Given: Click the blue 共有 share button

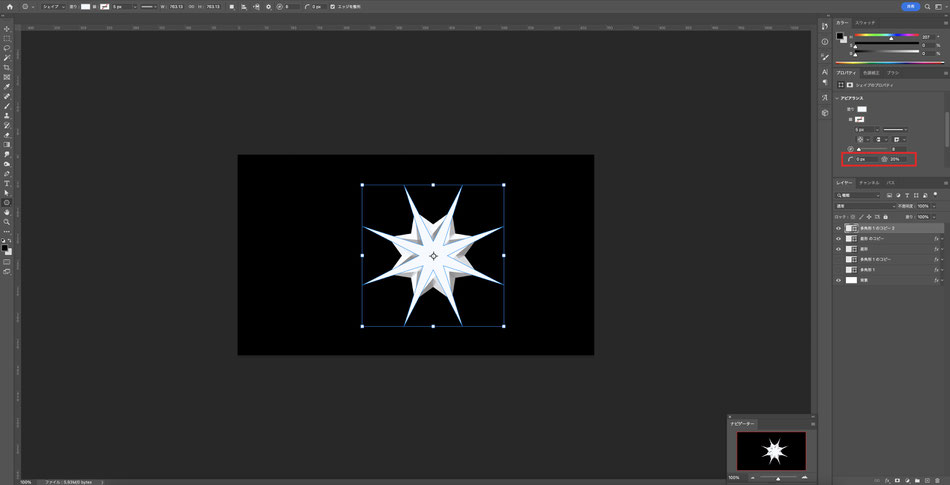Looking at the screenshot, I should tap(911, 6).
